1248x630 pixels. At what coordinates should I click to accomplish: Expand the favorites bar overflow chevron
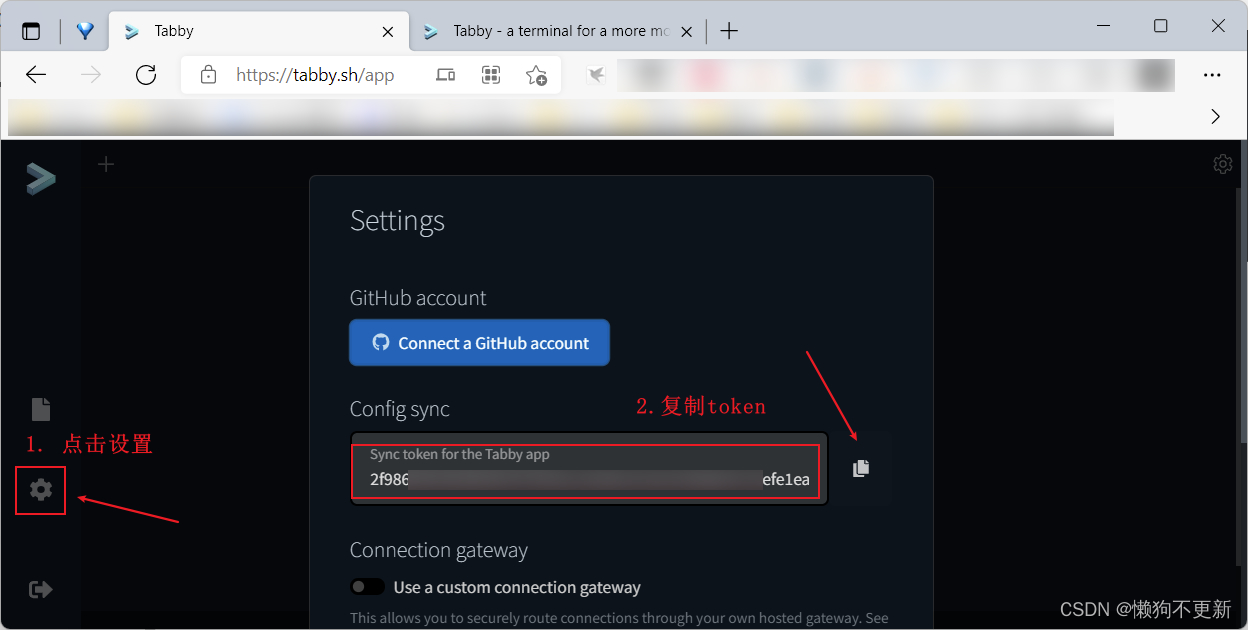[x=1215, y=117]
